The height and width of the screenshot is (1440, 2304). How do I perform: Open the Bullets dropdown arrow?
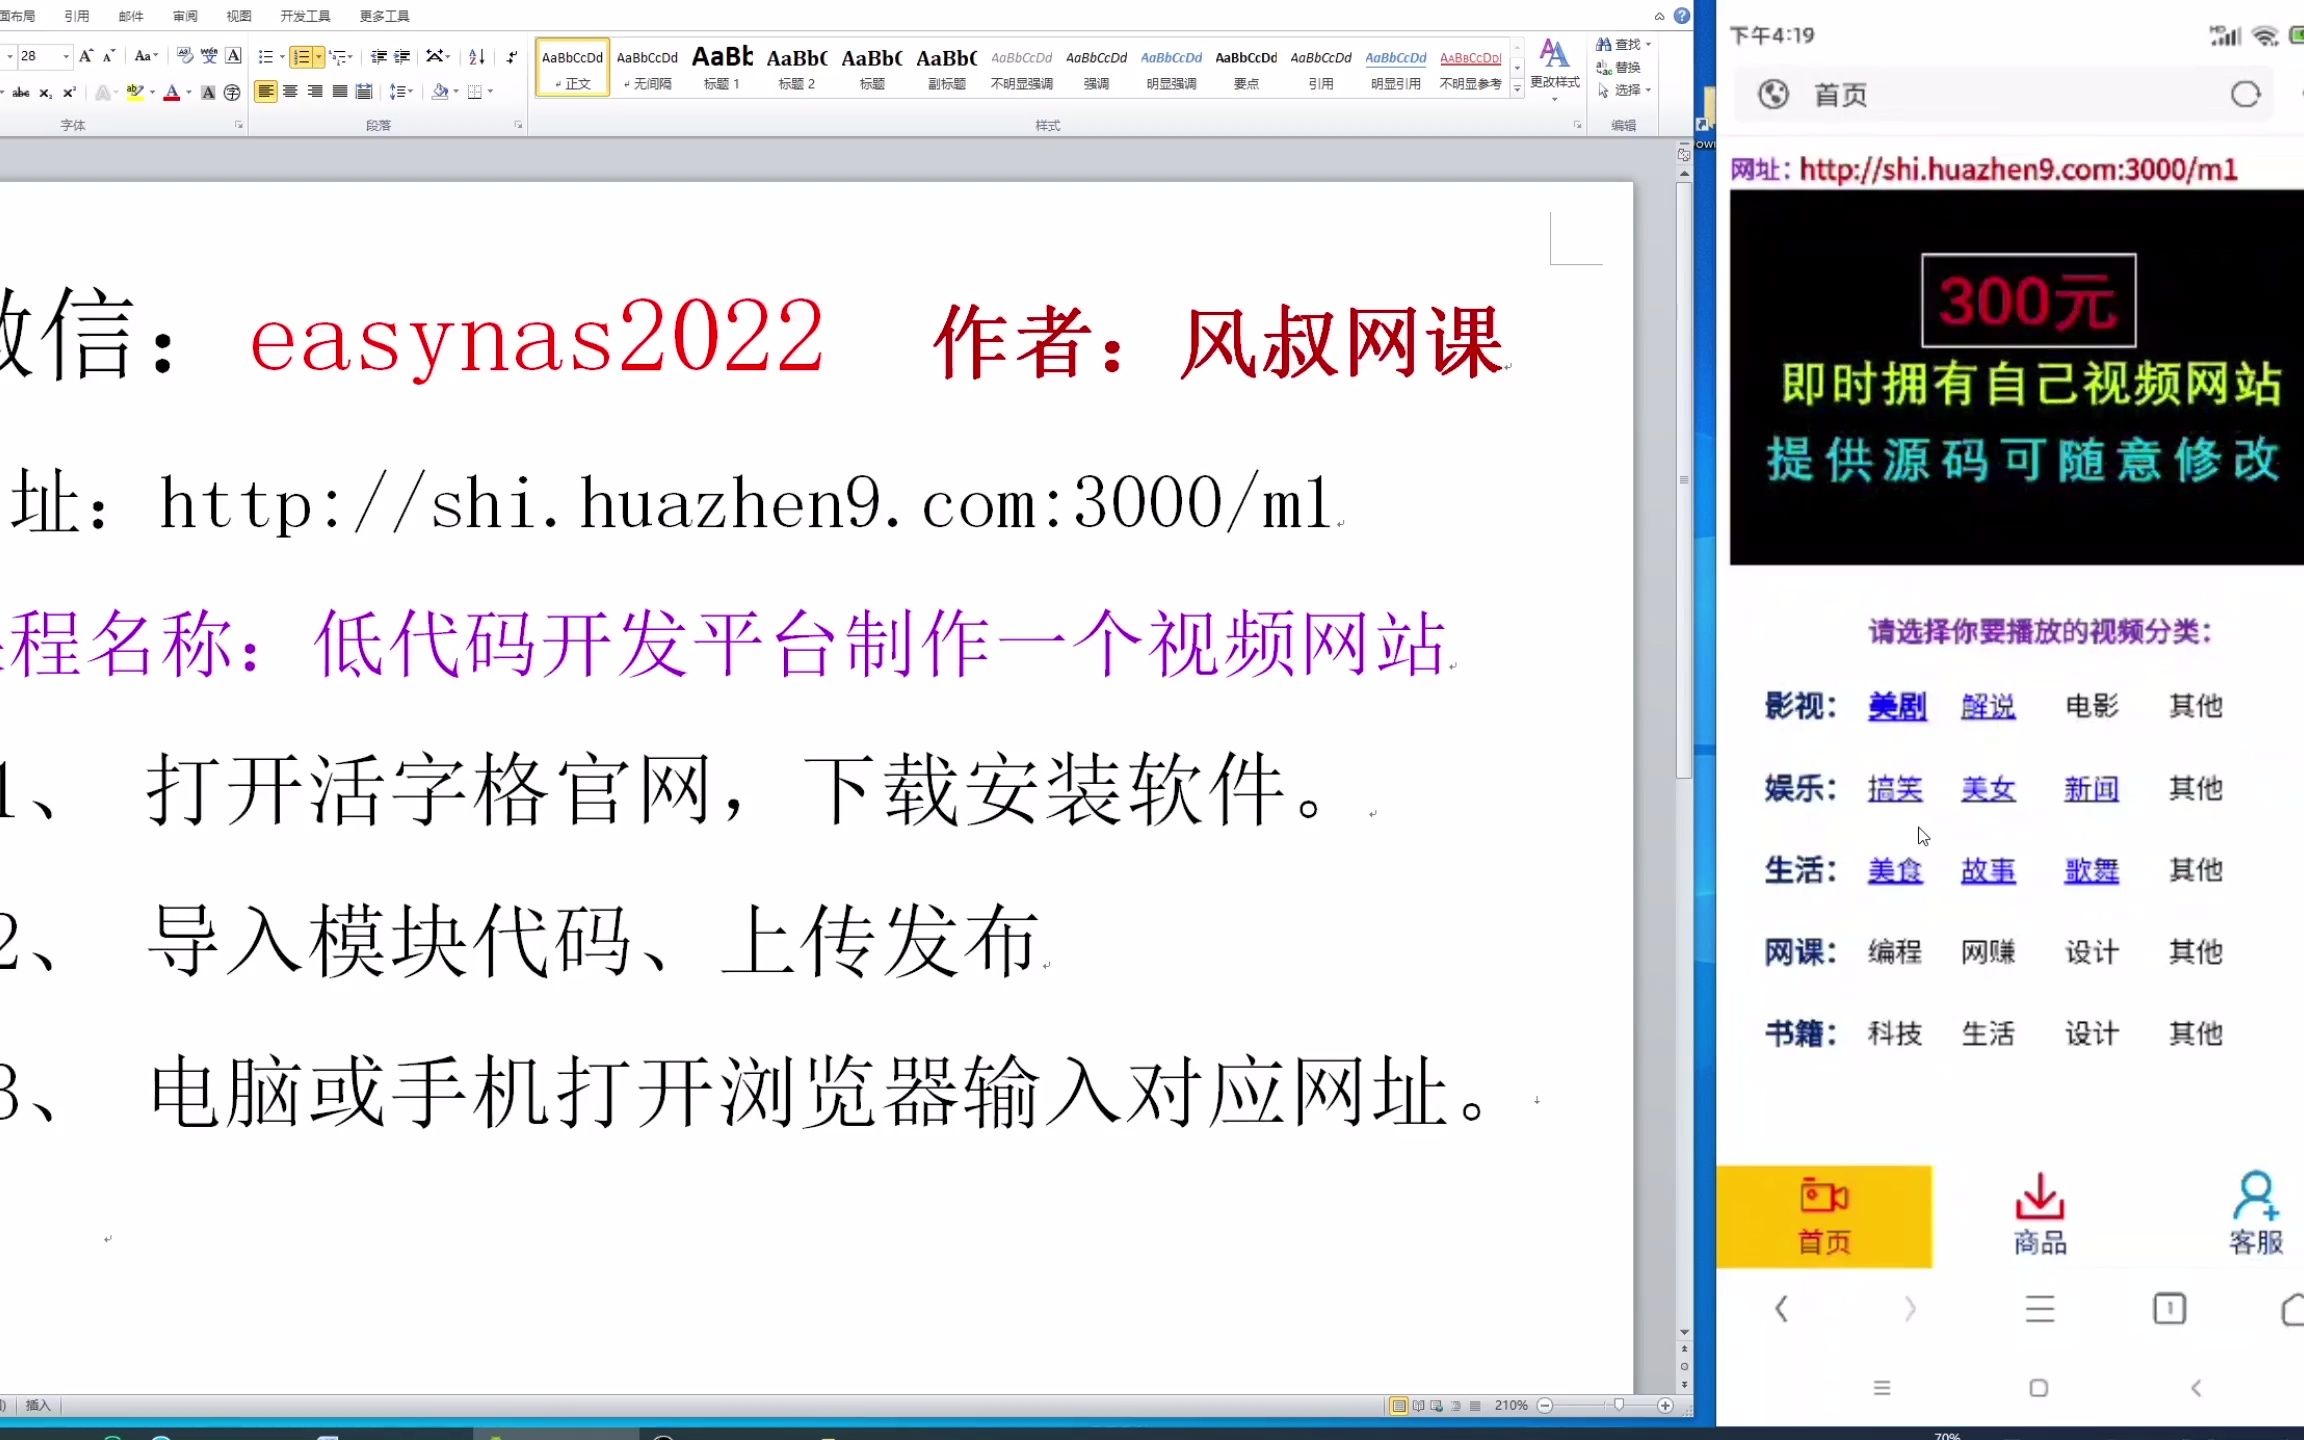click(282, 57)
